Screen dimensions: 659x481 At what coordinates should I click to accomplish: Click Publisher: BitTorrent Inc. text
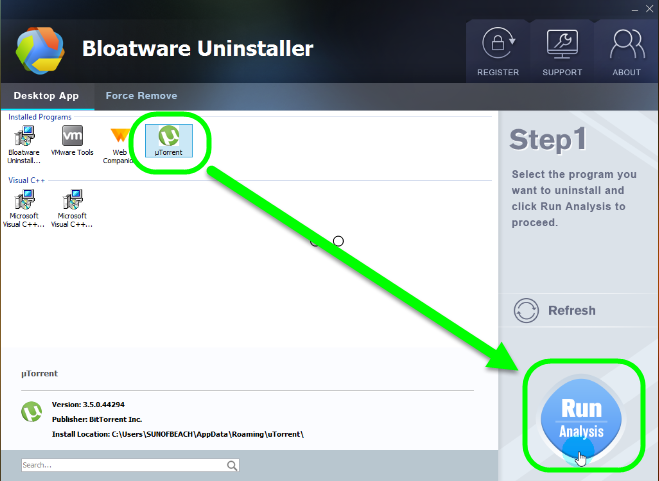click(97, 419)
